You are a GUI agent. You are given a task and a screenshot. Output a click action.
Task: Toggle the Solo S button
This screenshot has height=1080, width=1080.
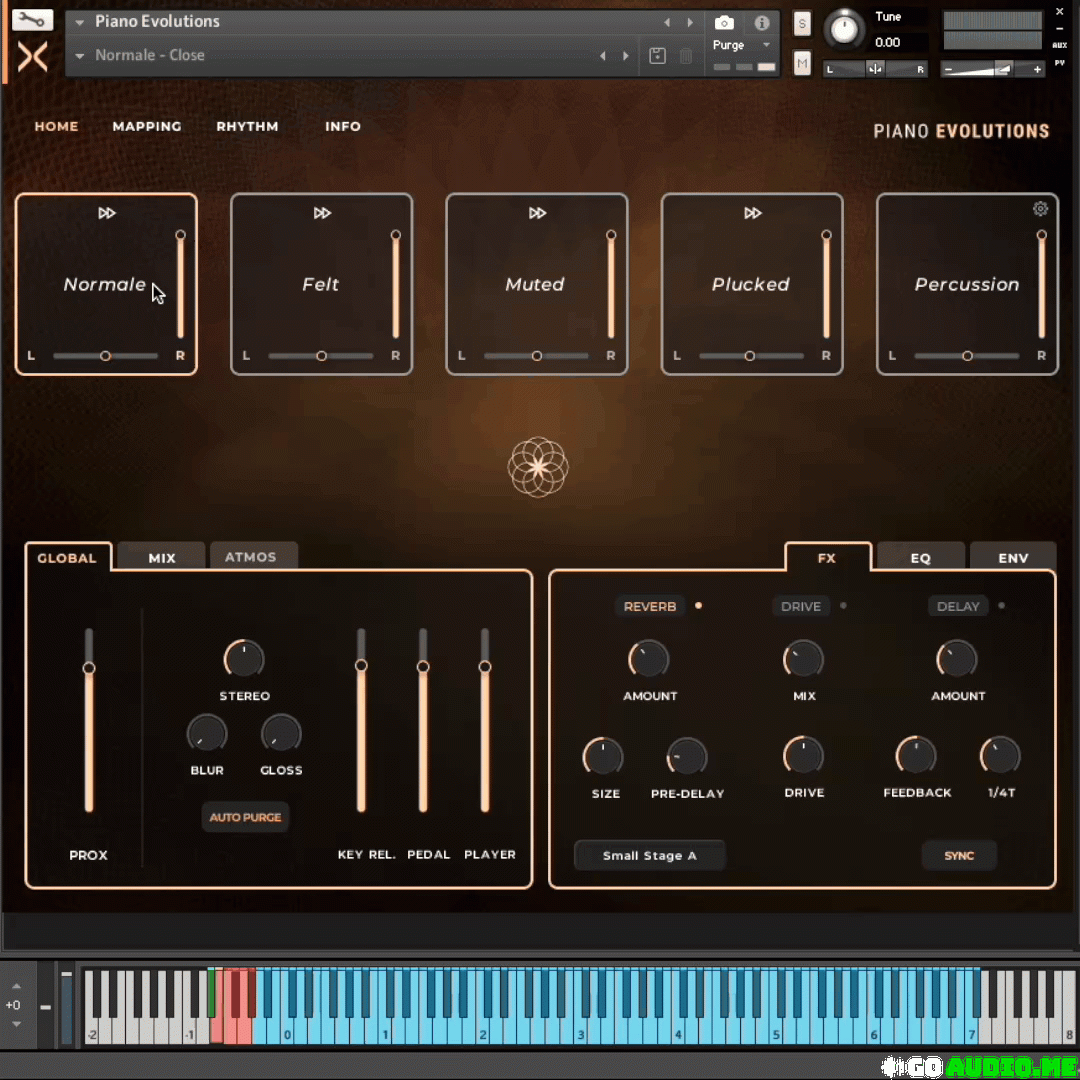click(802, 25)
